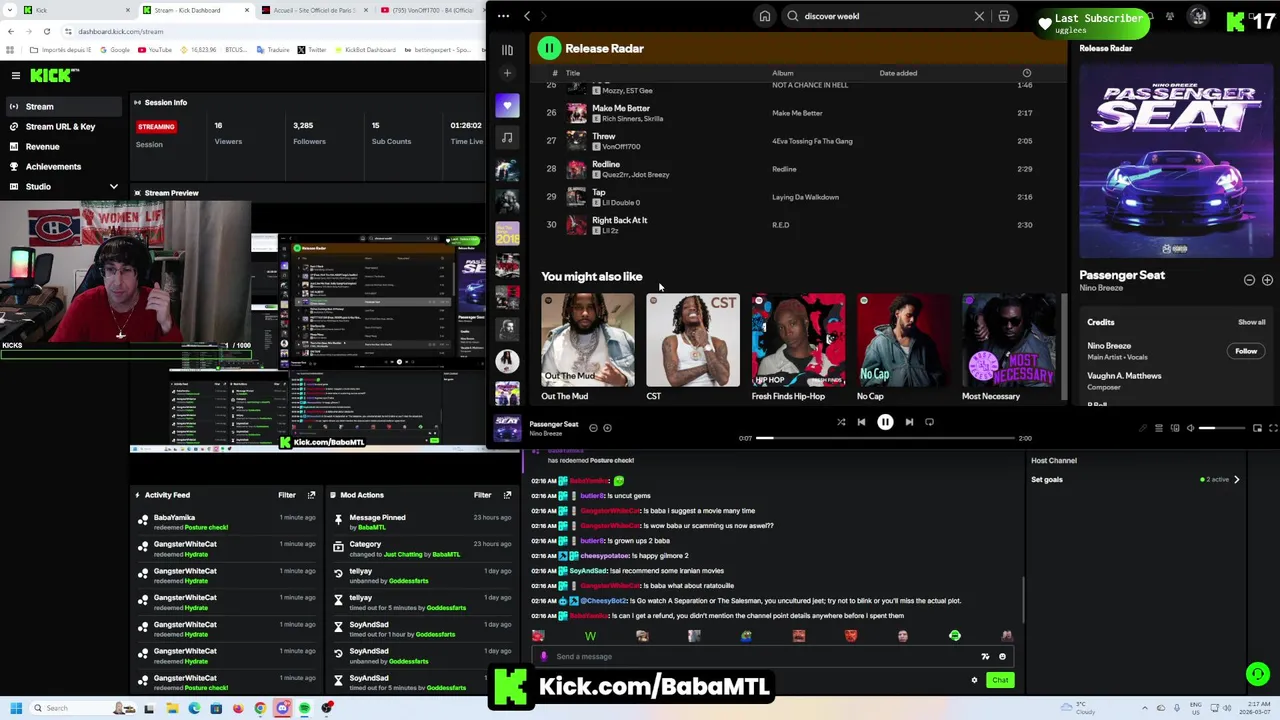
Task: Sort tracks by Date added column
Action: (x=898, y=73)
